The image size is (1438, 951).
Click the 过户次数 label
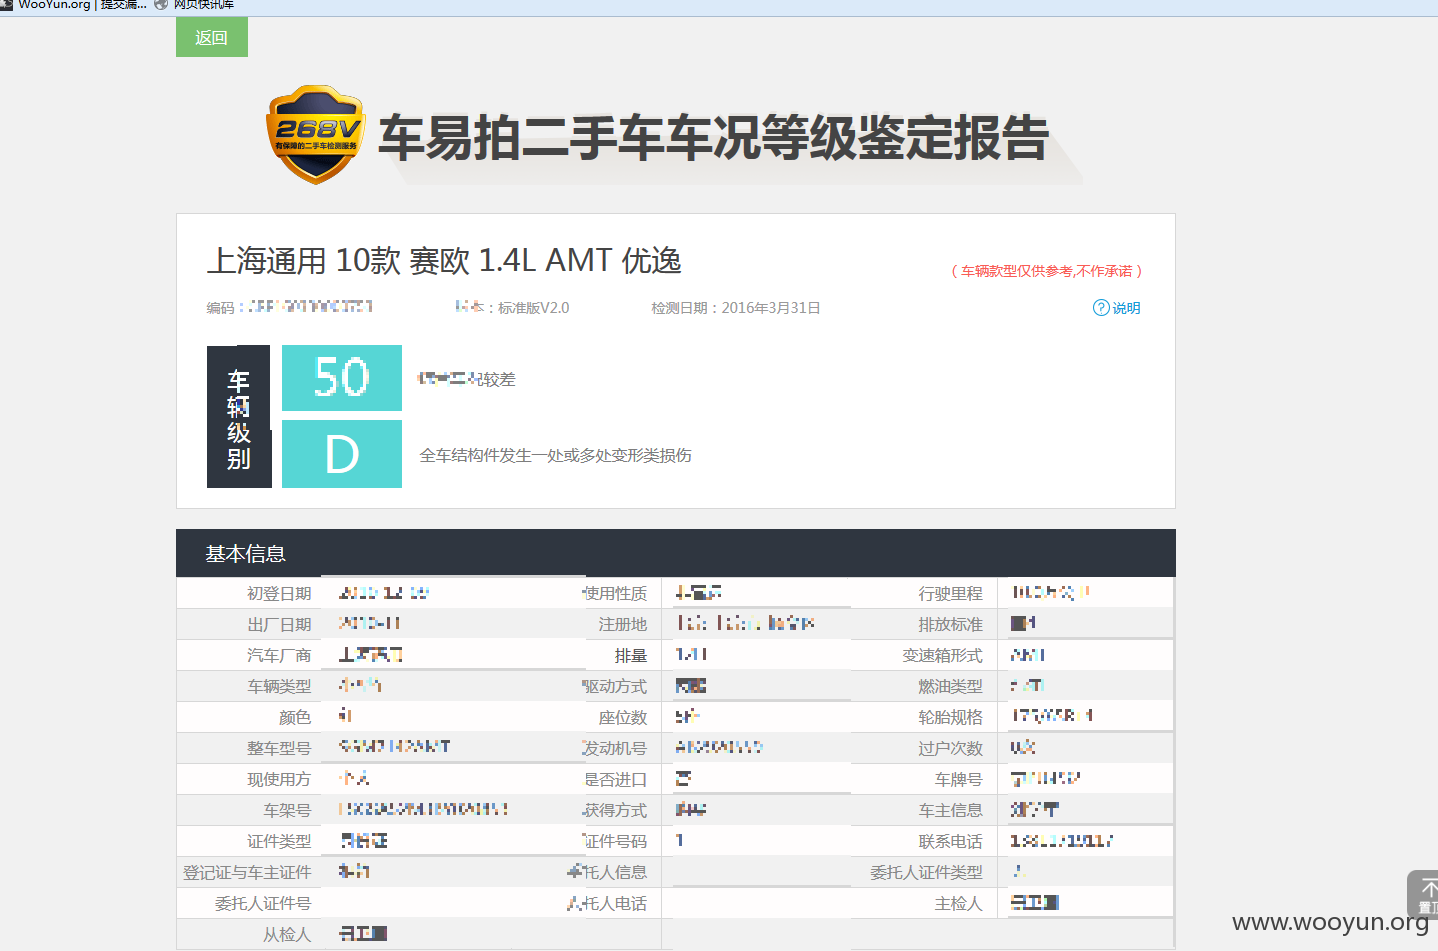(951, 749)
